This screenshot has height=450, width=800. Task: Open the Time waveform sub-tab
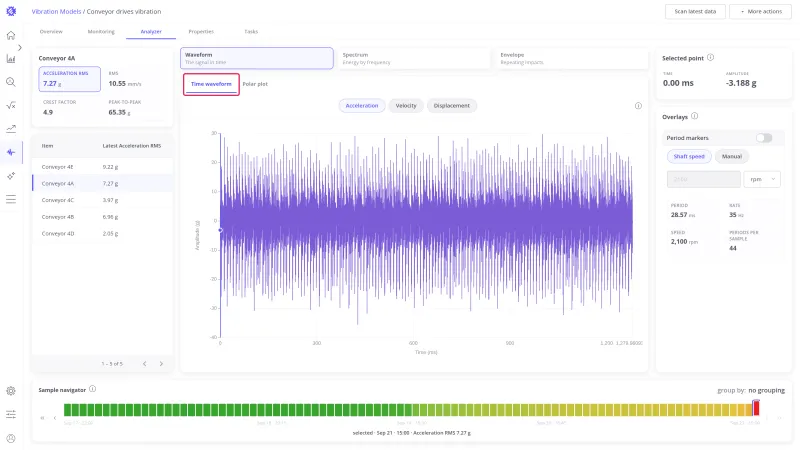point(211,84)
